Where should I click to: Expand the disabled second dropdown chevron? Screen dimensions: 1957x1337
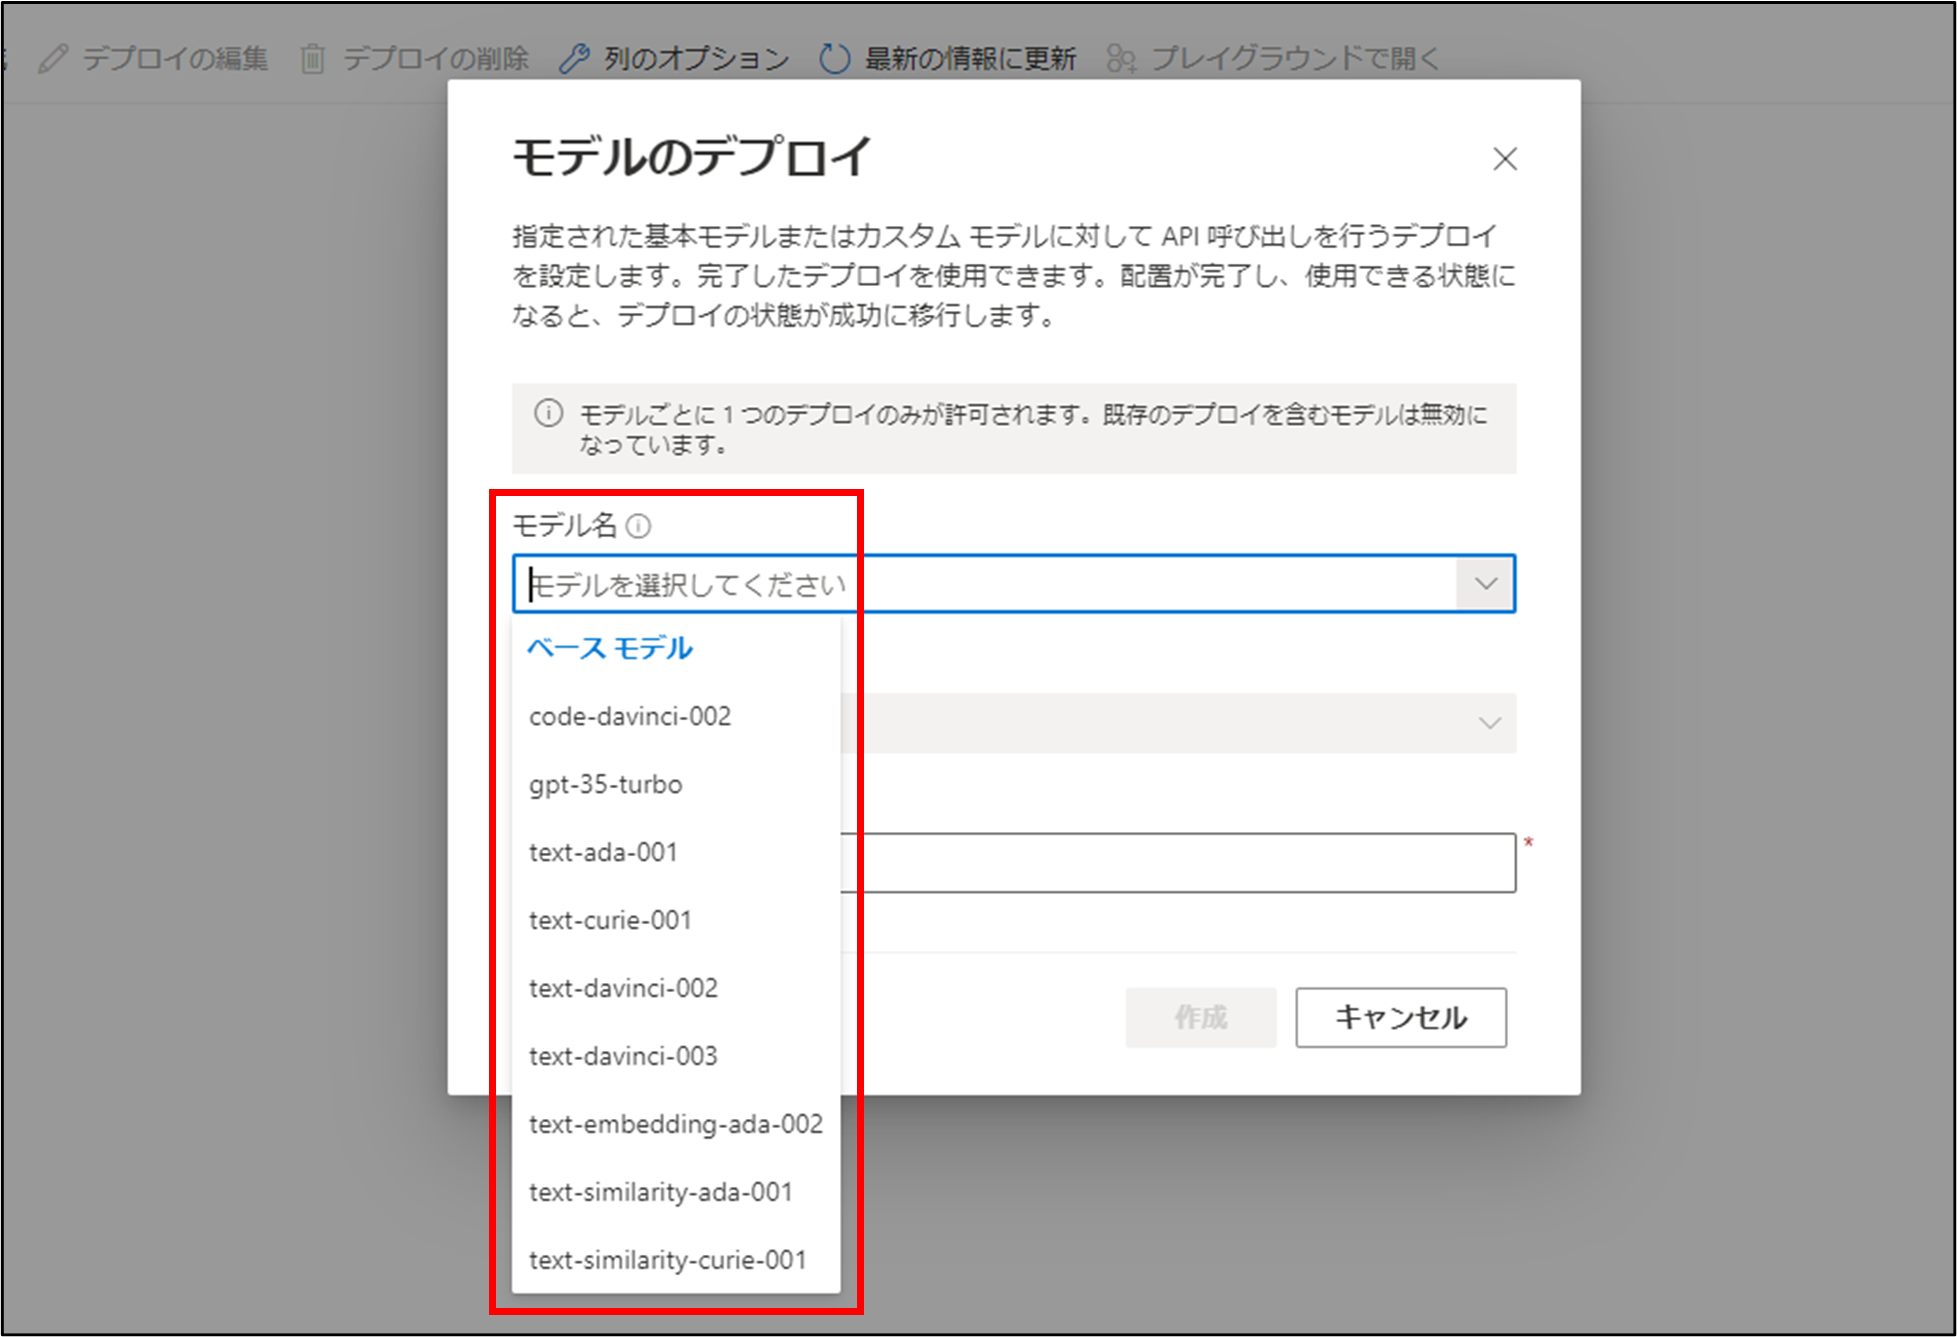pos(1489,723)
